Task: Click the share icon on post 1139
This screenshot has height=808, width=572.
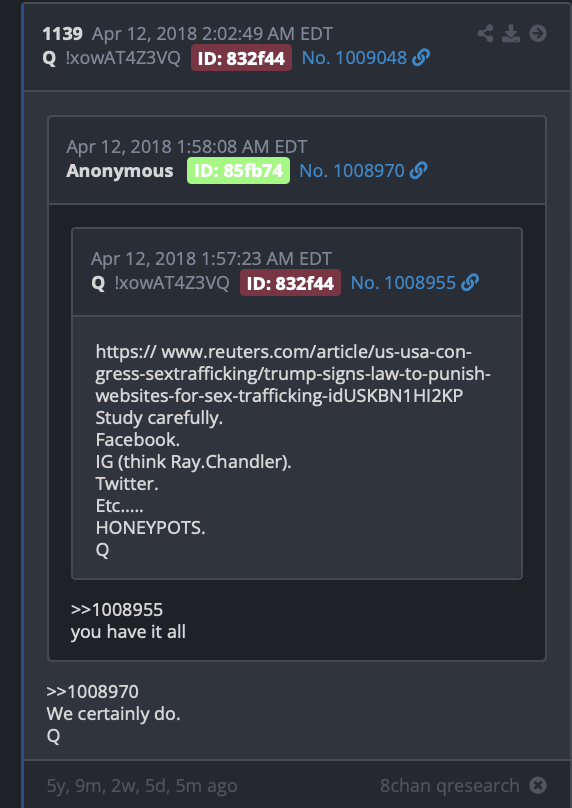Action: coord(485,33)
